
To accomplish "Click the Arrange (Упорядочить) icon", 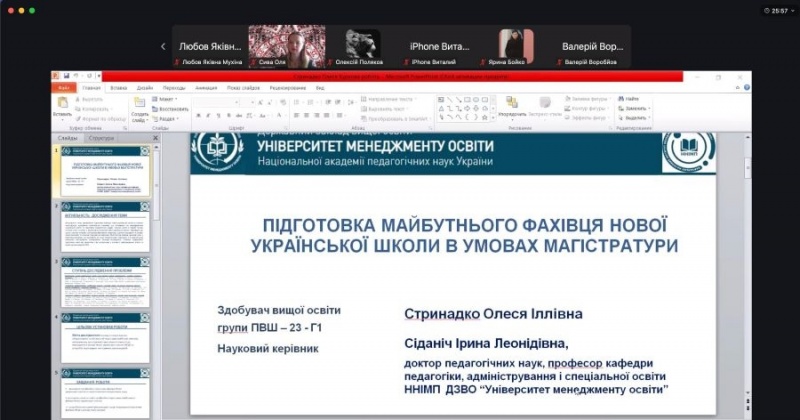I will [x=512, y=106].
